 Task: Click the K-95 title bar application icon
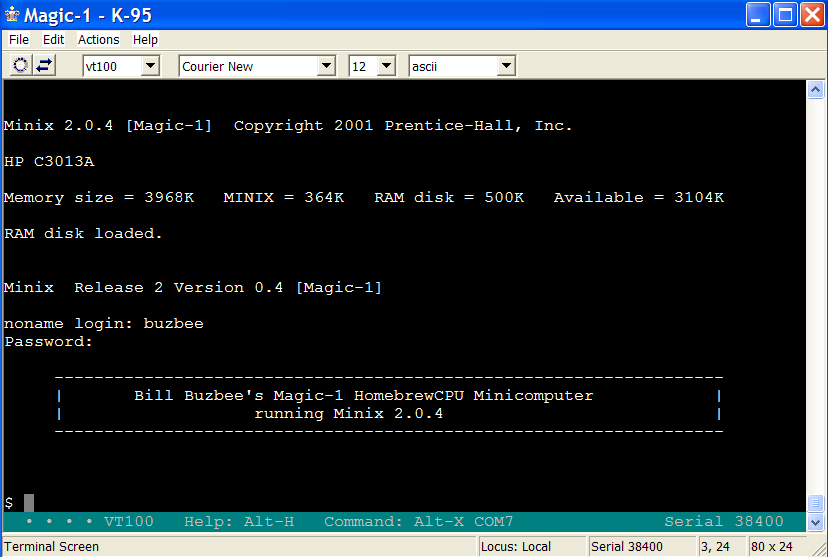pyautogui.click(x=12, y=15)
